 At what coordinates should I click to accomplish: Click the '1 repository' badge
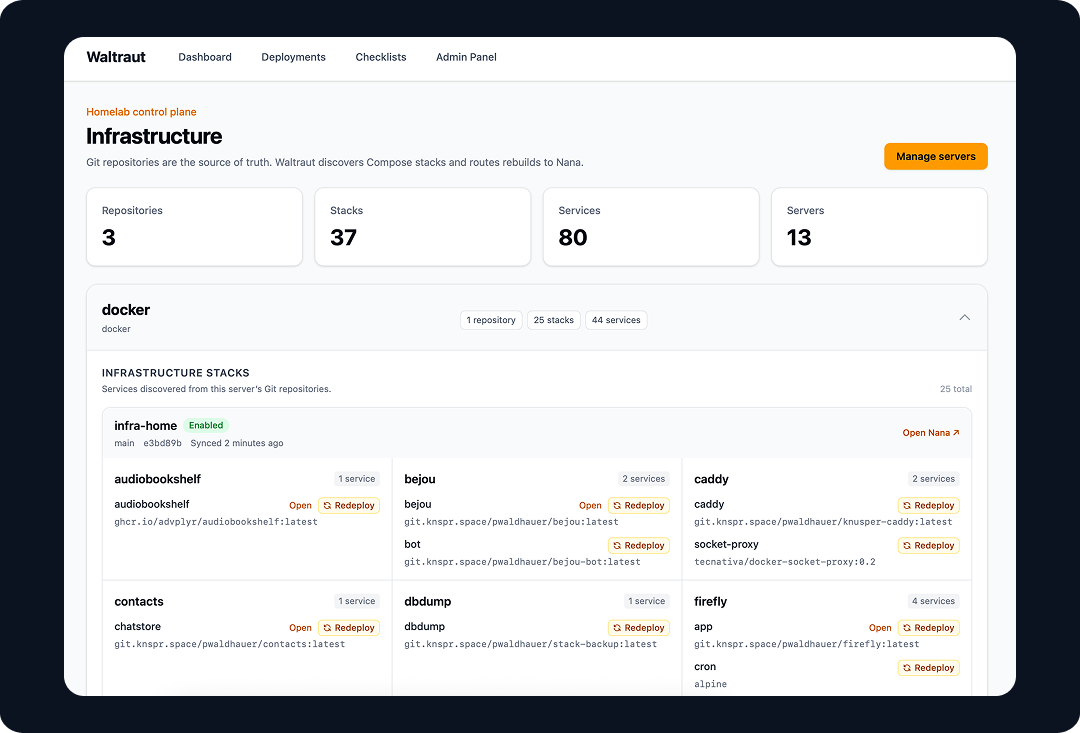(x=491, y=320)
